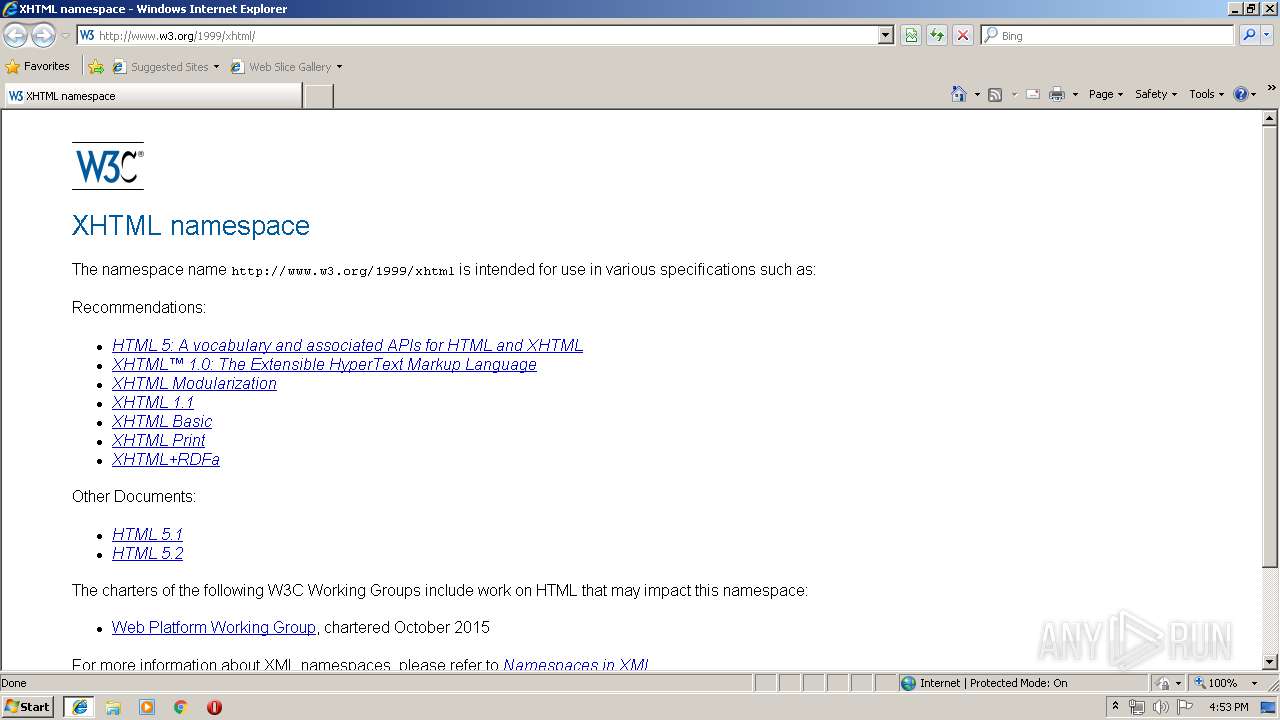Click the privacy lock status icon
The width and height of the screenshot is (1280, 720).
(1163, 683)
